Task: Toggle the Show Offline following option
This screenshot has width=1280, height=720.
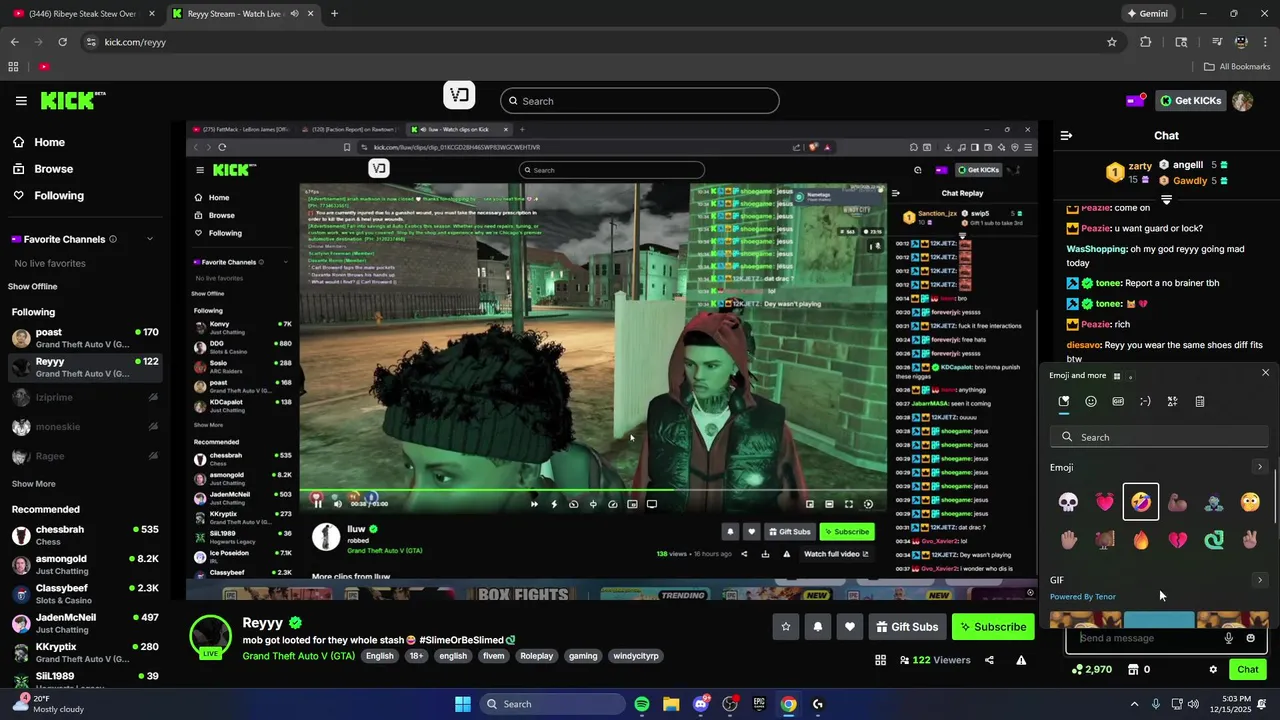Action: point(33,287)
